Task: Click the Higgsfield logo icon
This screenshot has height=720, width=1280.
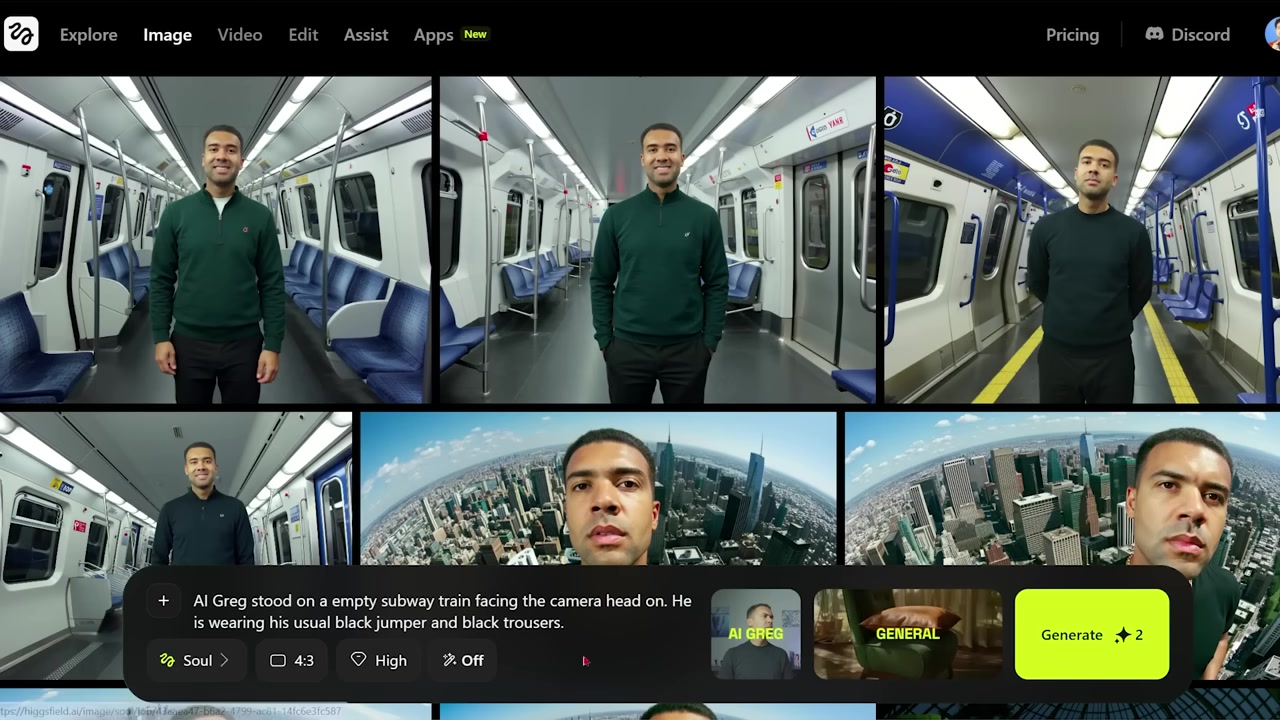Action: point(21,34)
